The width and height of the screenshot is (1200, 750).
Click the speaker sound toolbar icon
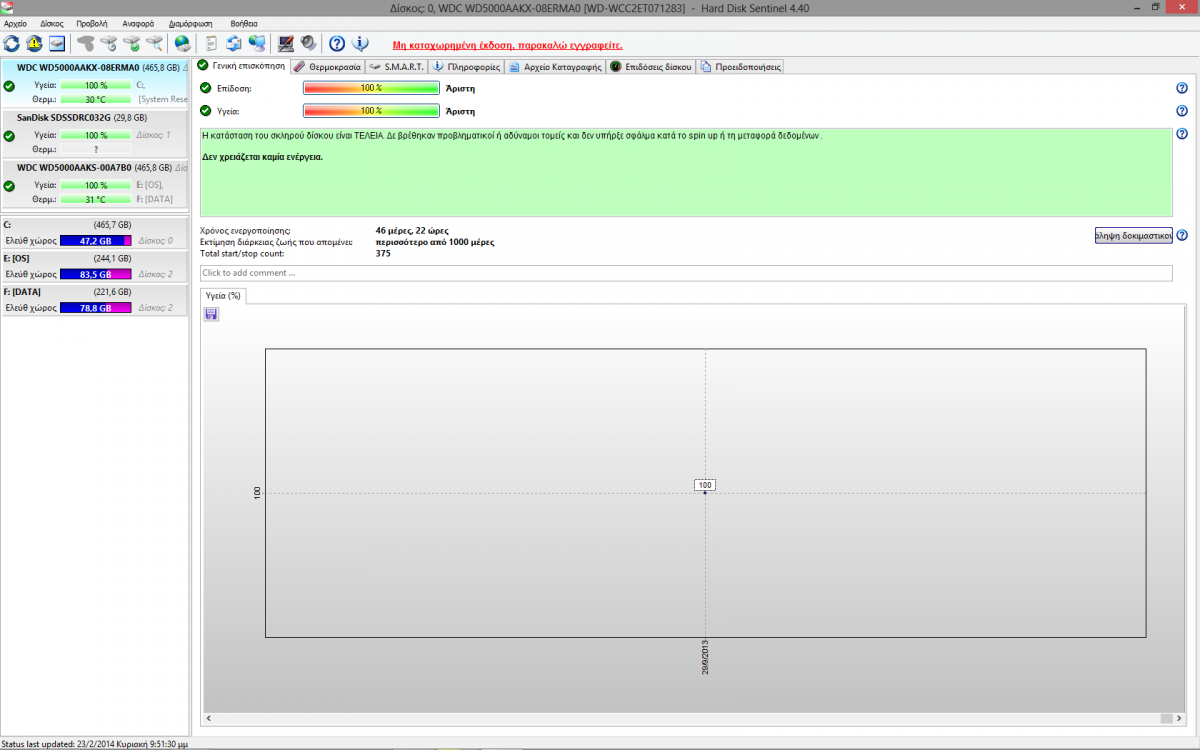(308, 43)
